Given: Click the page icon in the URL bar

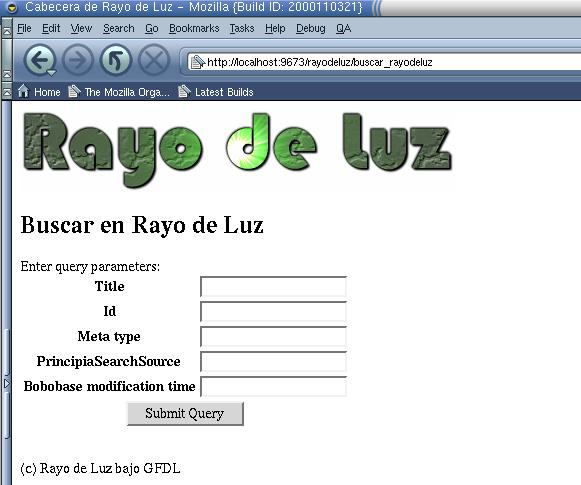Looking at the screenshot, I should [x=197, y=62].
